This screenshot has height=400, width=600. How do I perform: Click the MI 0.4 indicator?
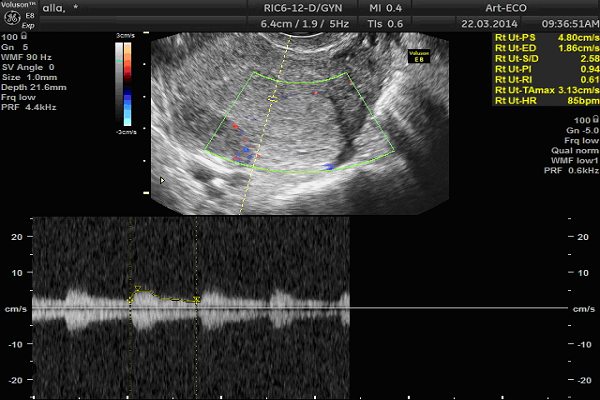(x=385, y=8)
